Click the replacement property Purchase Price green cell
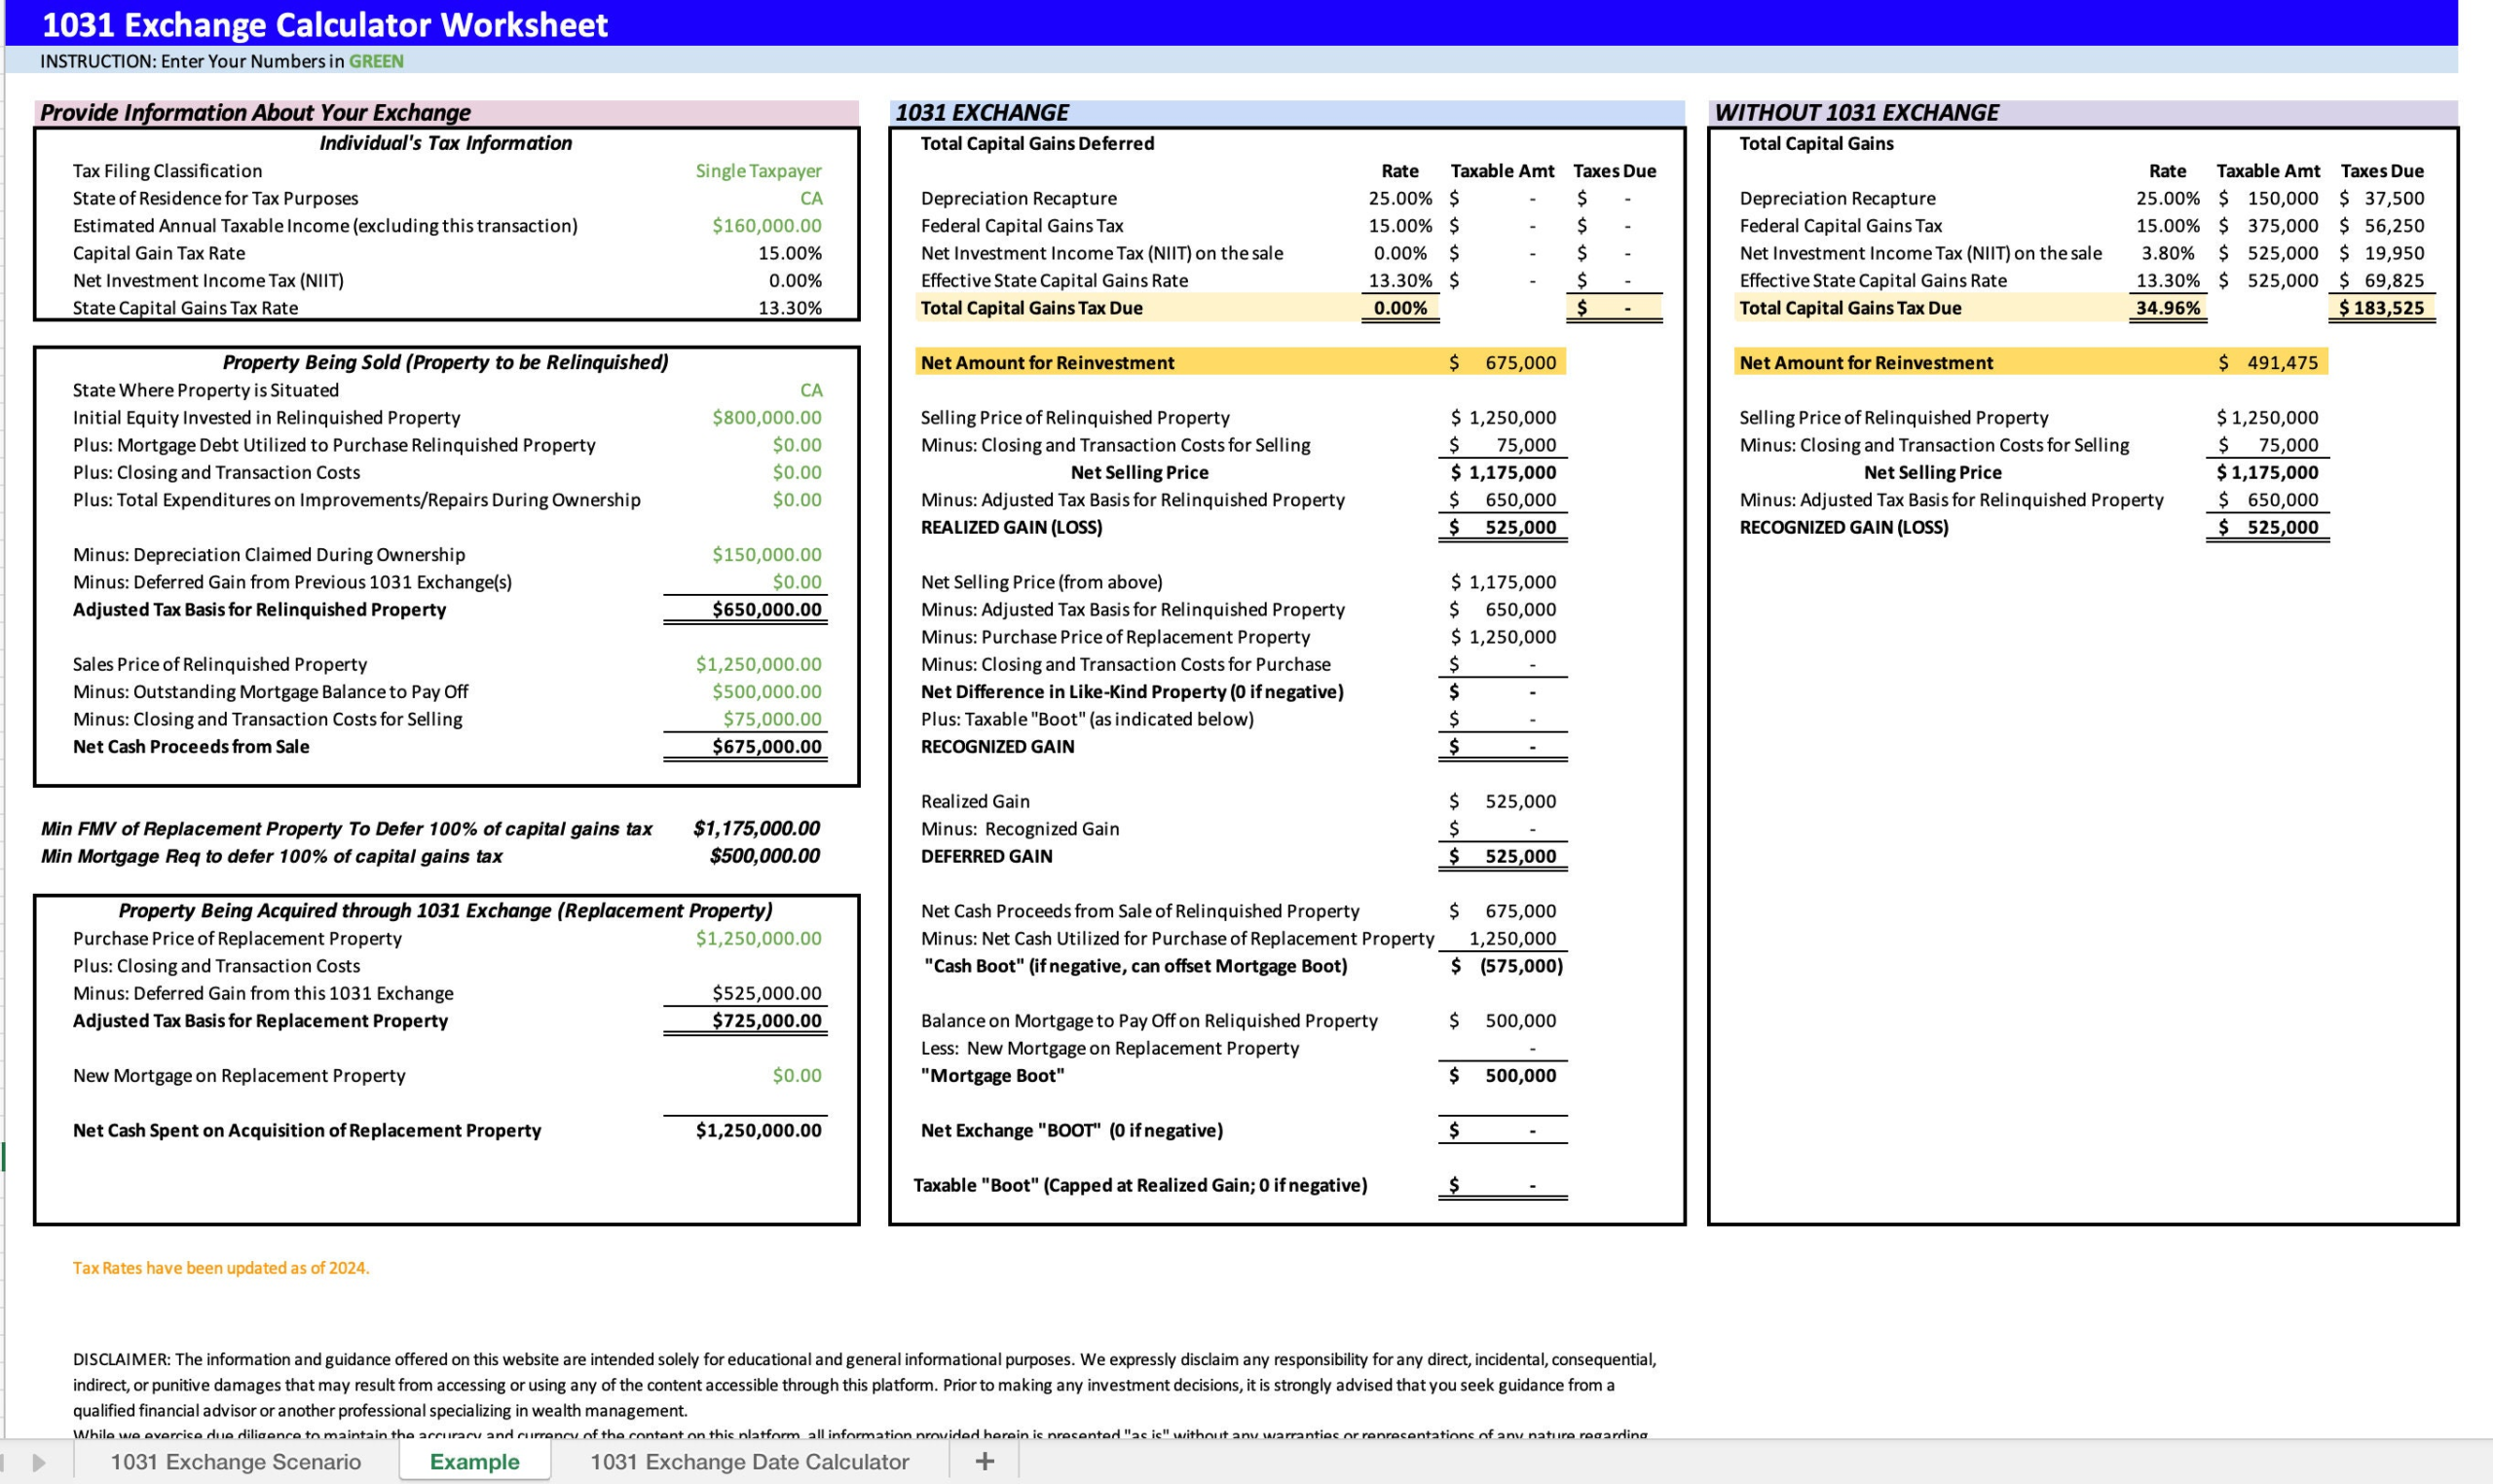2493x1484 pixels. point(758,938)
